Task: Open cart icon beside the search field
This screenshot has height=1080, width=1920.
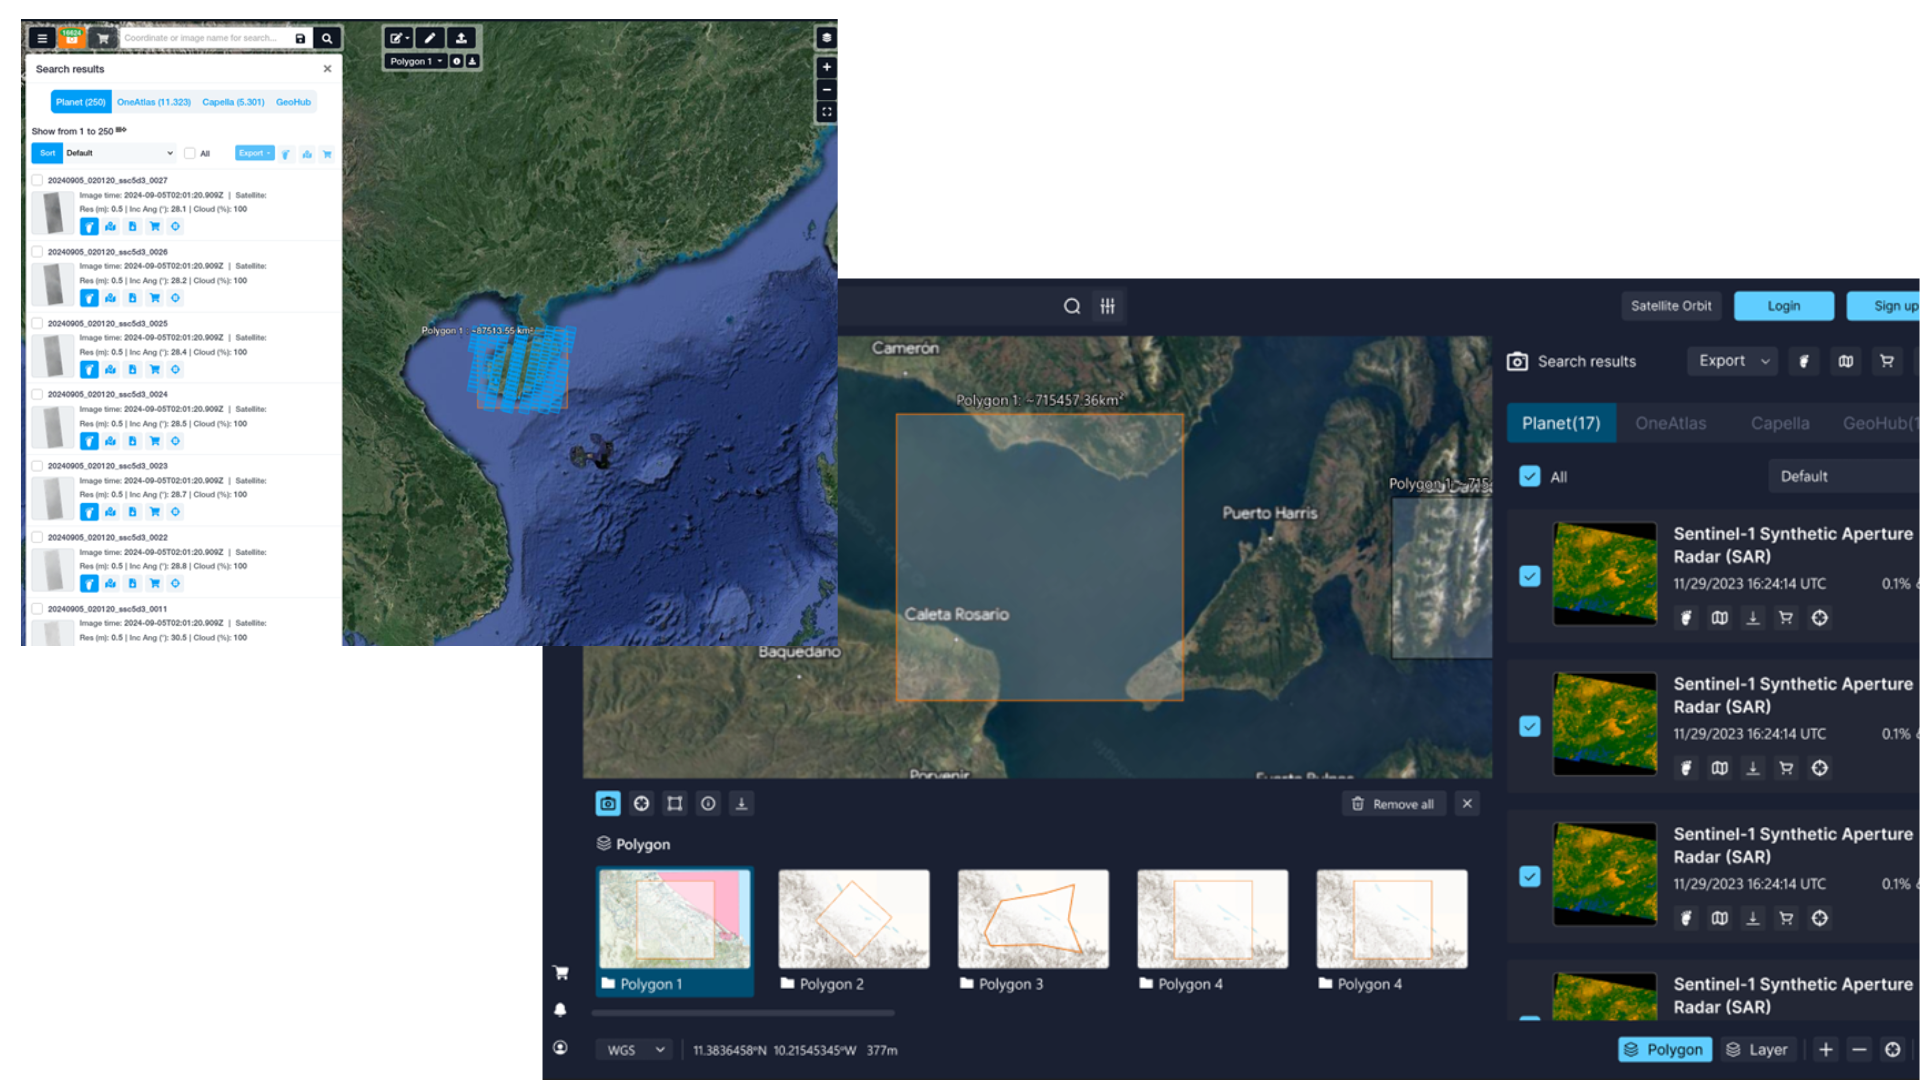Action: tap(102, 38)
